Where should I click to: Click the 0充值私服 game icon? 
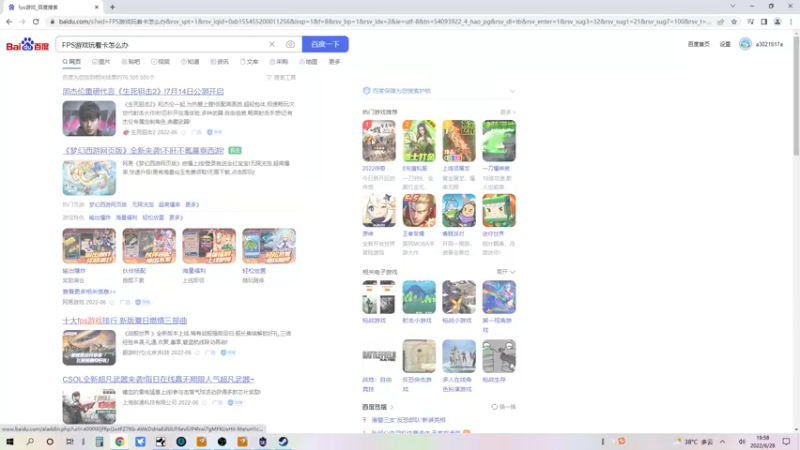point(419,141)
